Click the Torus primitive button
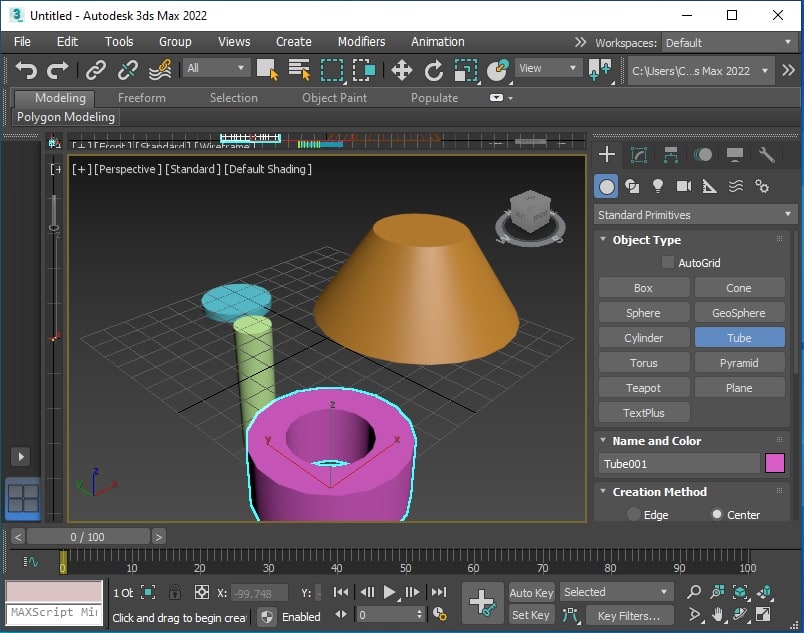The image size is (804, 633). click(x=644, y=363)
